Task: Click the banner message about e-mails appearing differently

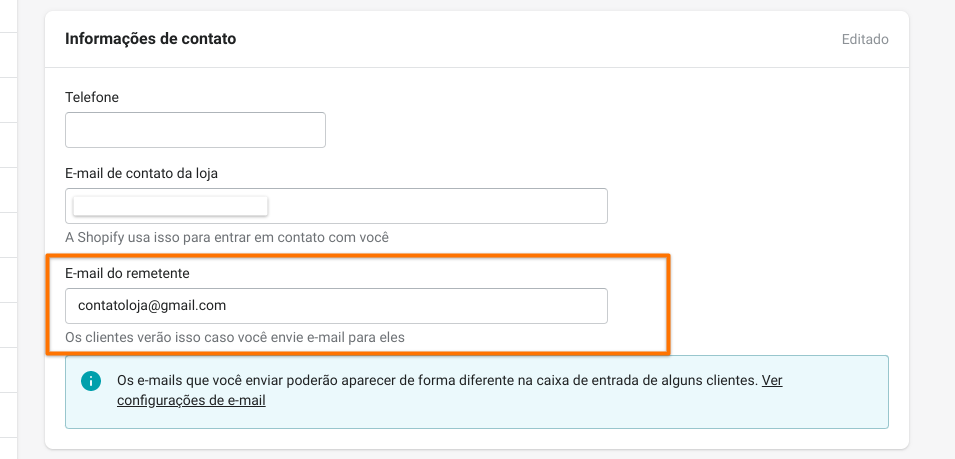Action: click(x=437, y=381)
